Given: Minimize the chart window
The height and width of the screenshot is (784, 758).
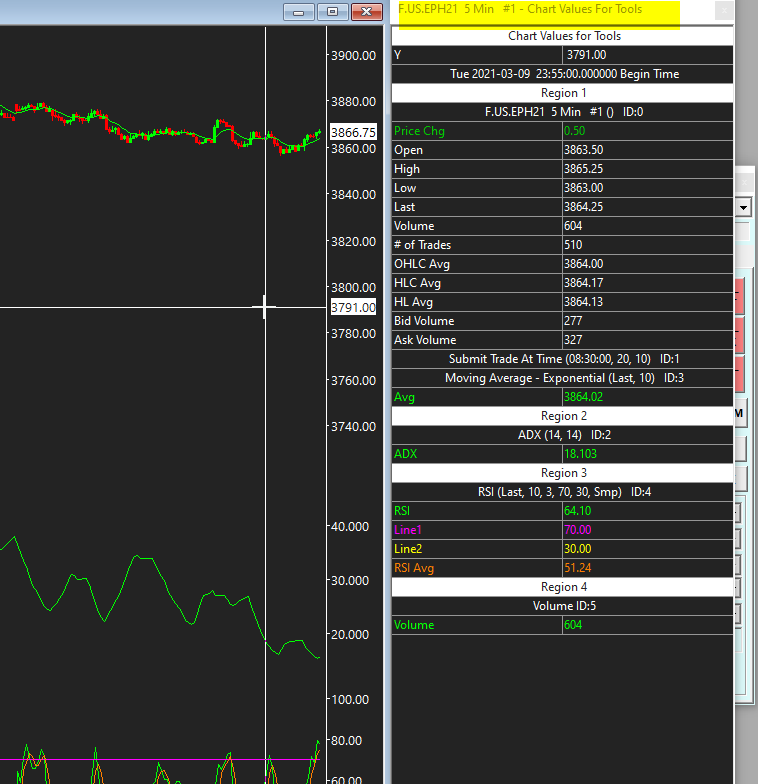Looking at the screenshot, I should (298, 12).
